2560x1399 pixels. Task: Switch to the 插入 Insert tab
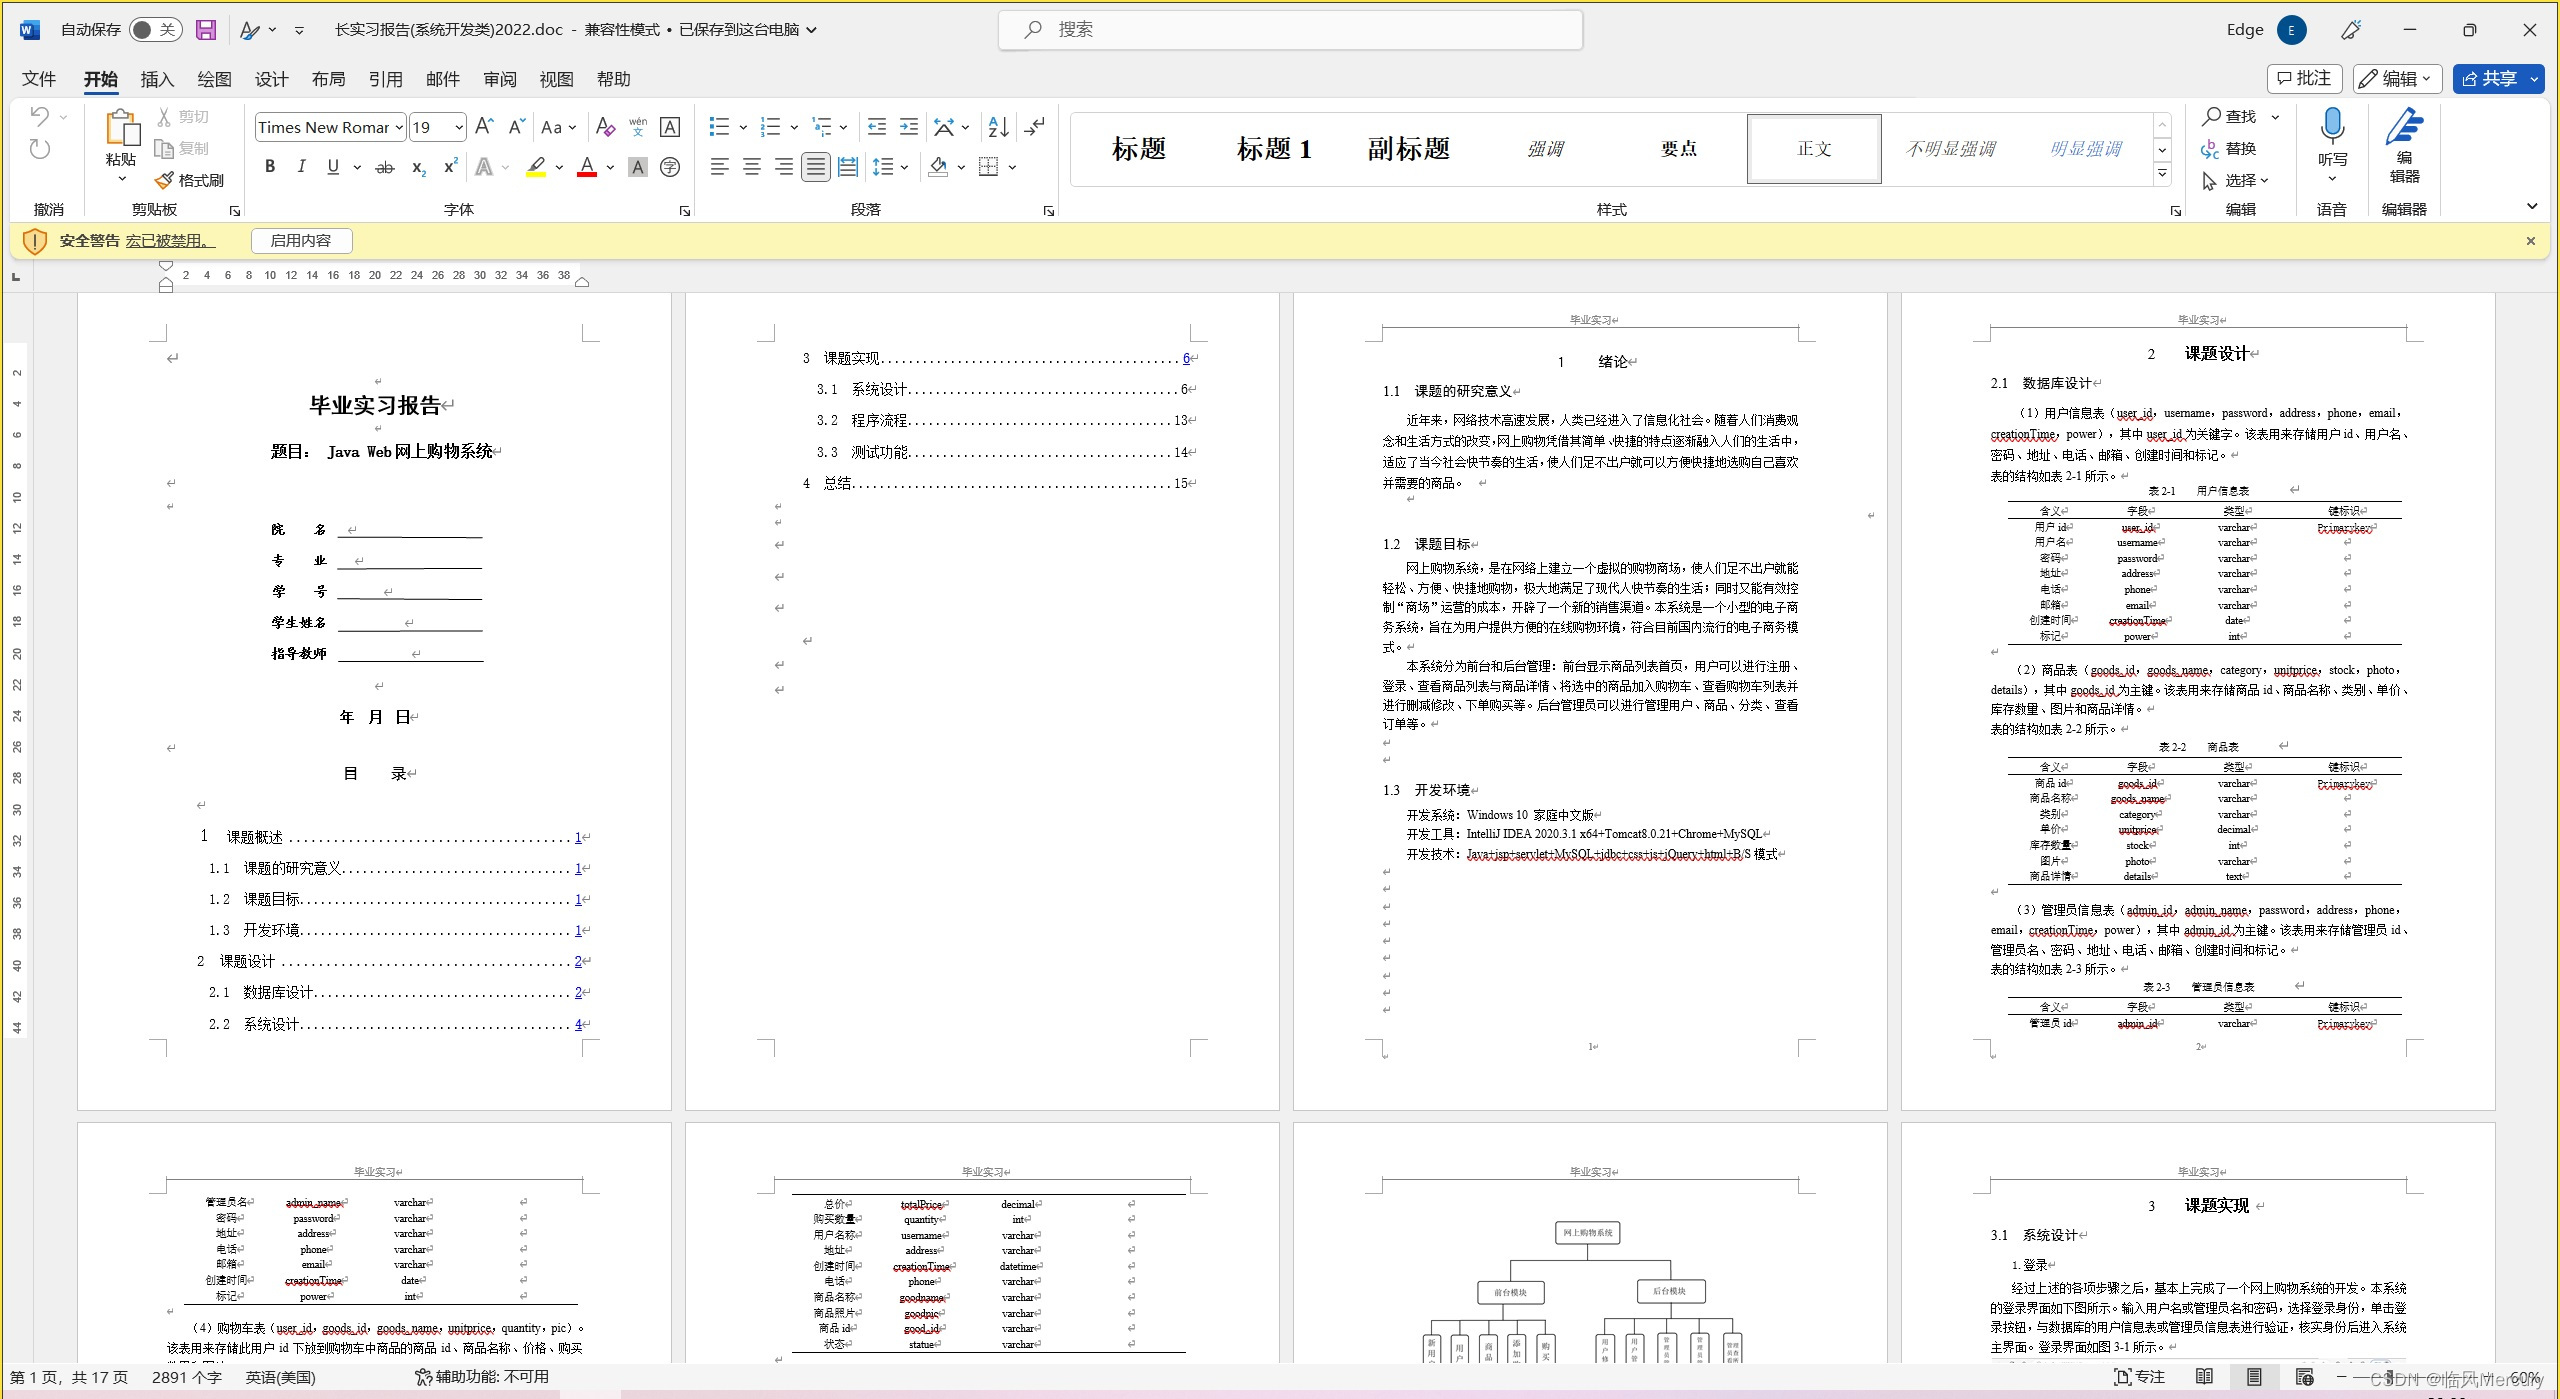(x=157, y=79)
